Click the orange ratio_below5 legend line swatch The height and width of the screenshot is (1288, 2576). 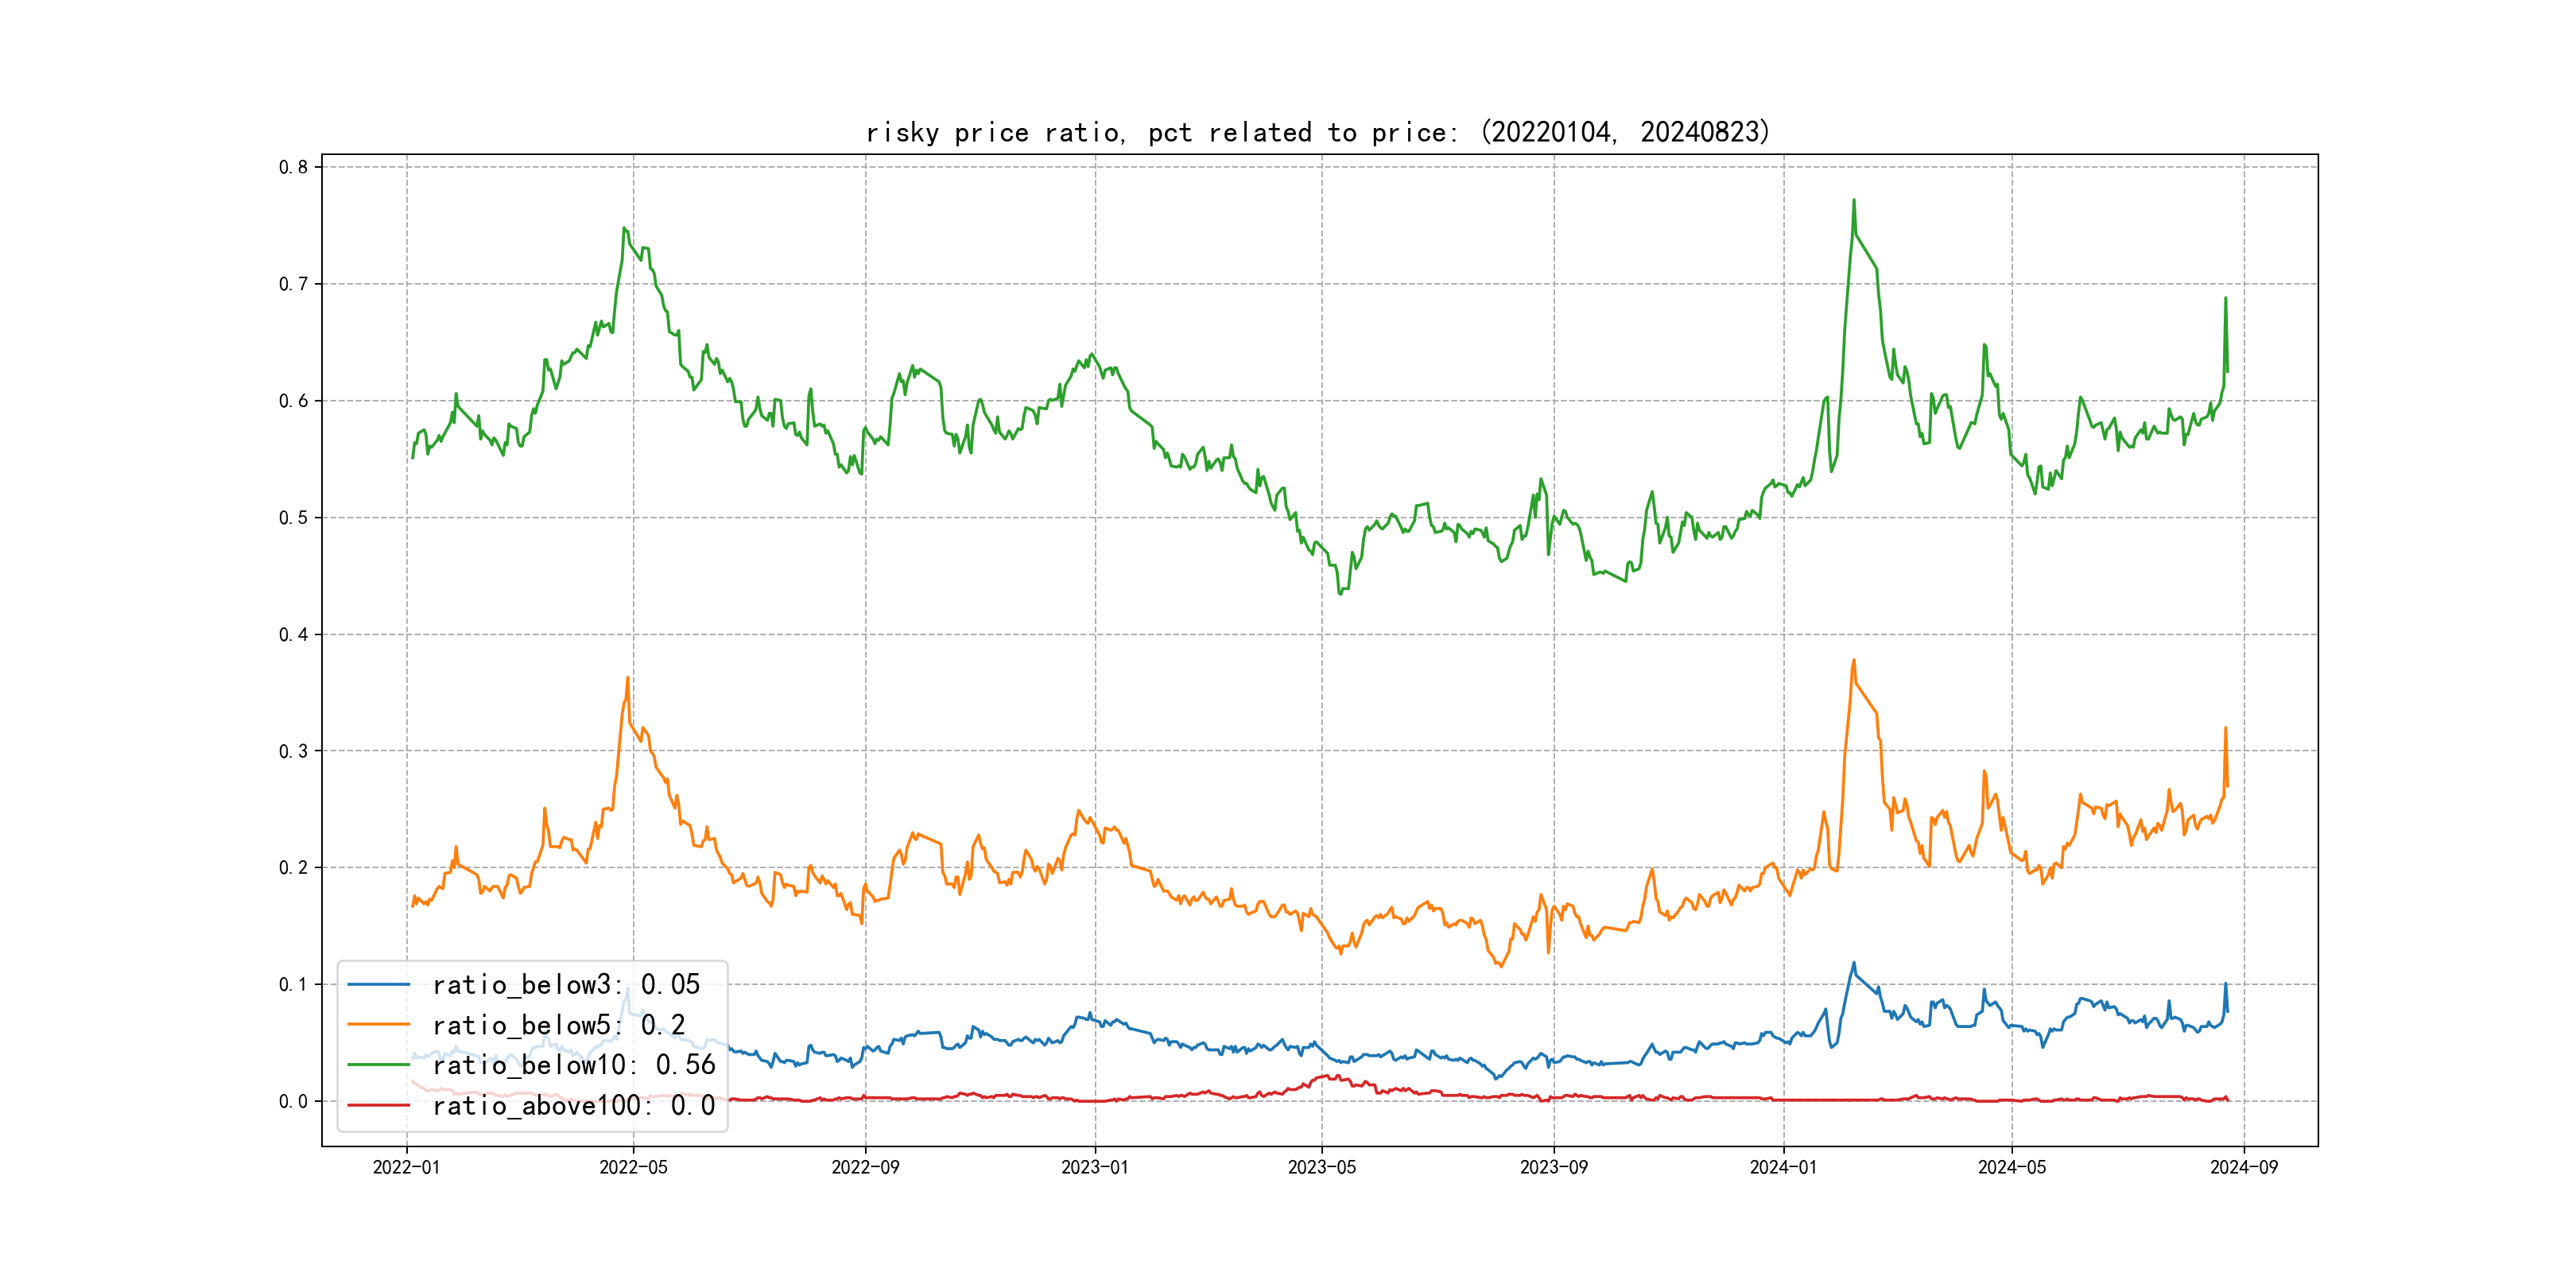[378, 1025]
